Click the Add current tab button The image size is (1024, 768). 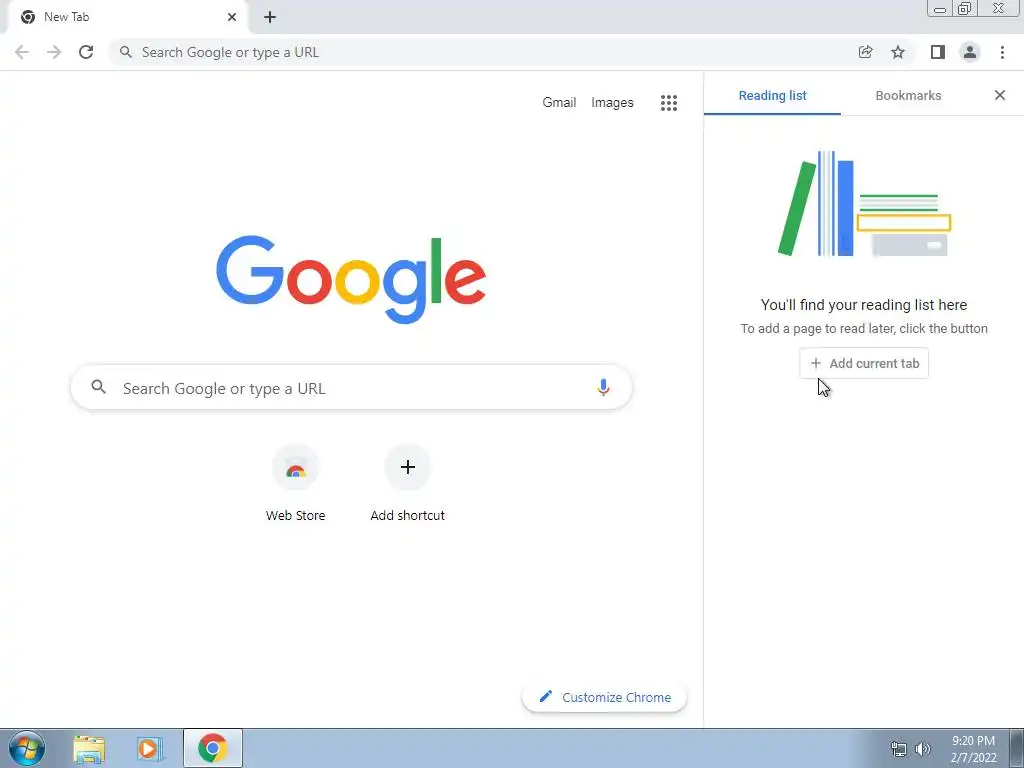pos(864,363)
